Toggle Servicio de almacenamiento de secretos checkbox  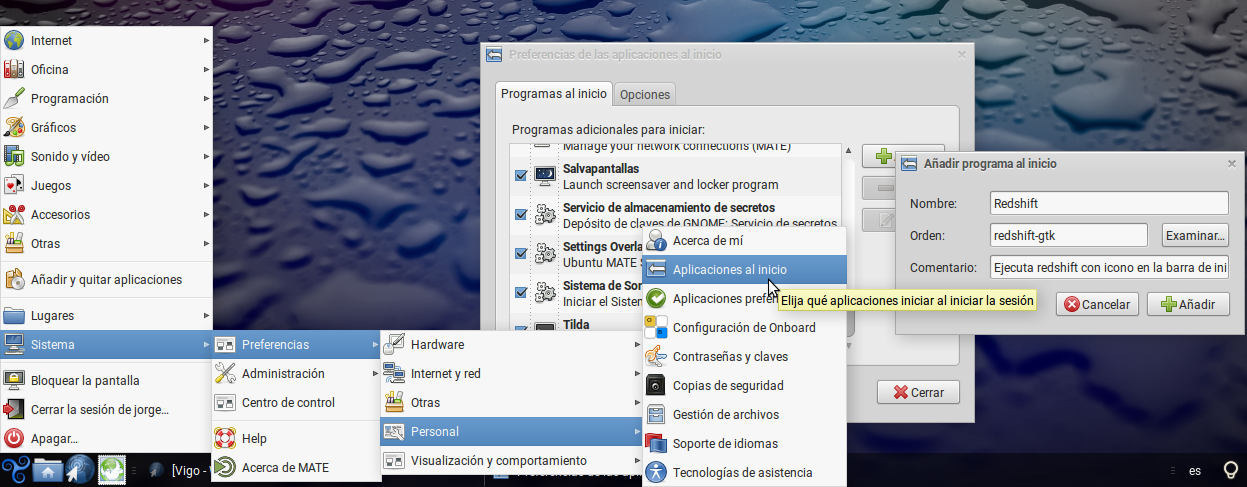point(521,214)
